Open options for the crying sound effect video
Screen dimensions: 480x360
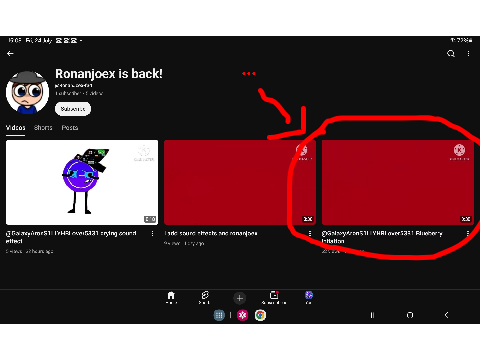(x=152, y=234)
